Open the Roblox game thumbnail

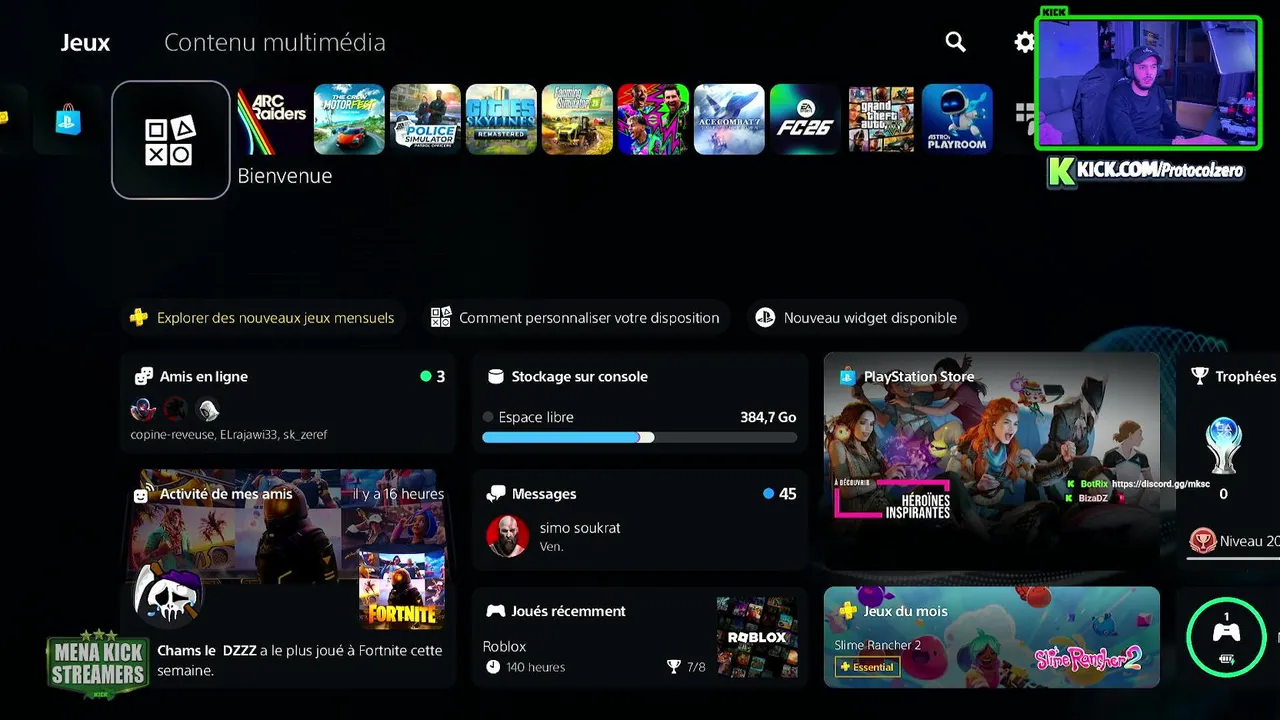(757, 637)
